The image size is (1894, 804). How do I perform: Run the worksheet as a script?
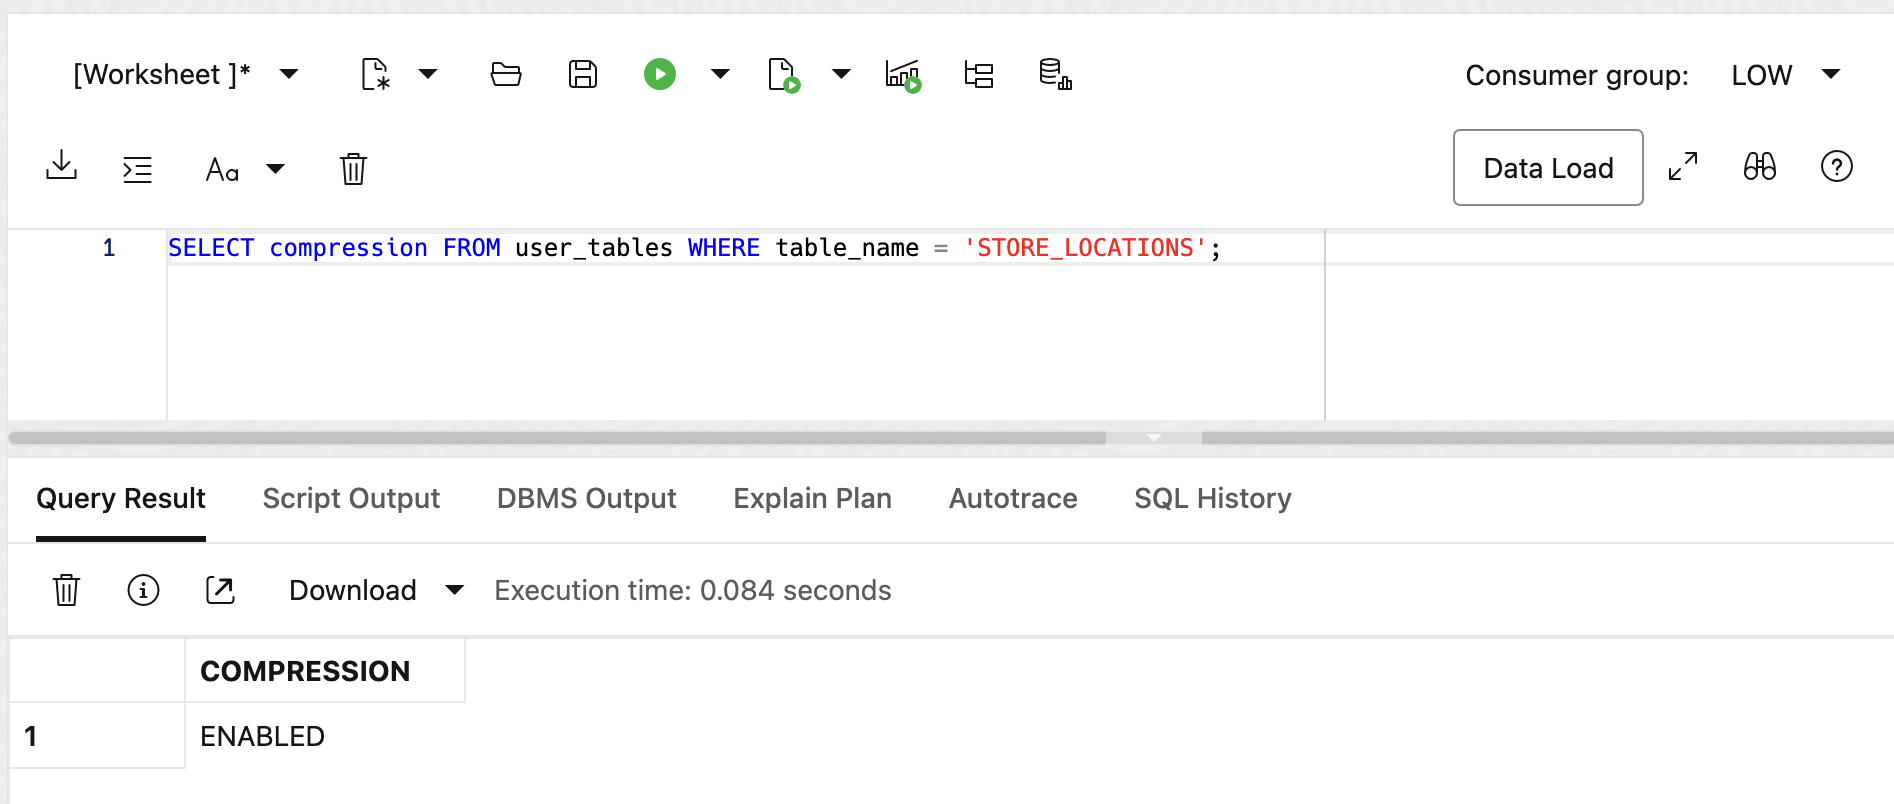(x=784, y=75)
